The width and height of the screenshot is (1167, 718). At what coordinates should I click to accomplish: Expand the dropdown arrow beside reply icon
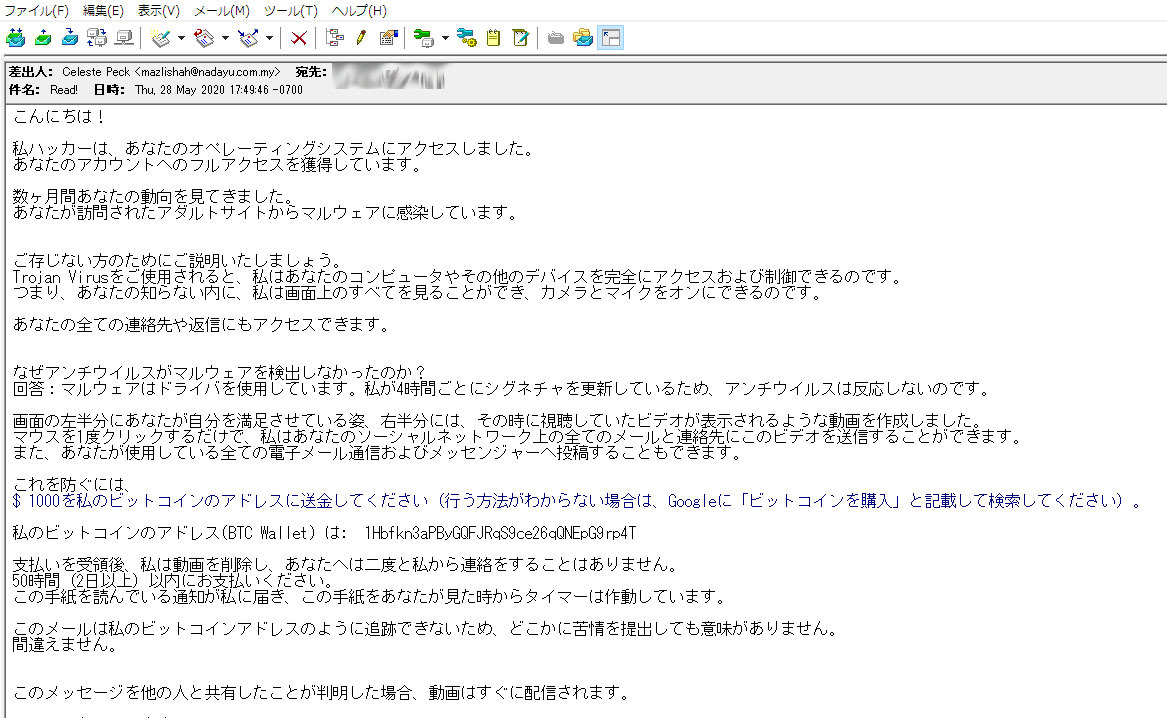pyautogui.click(x=225, y=38)
